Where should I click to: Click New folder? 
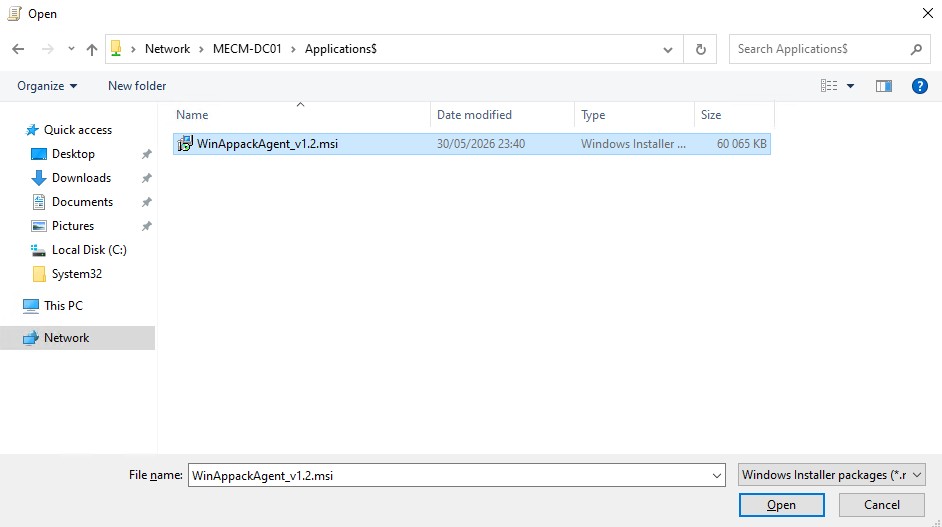tap(137, 86)
